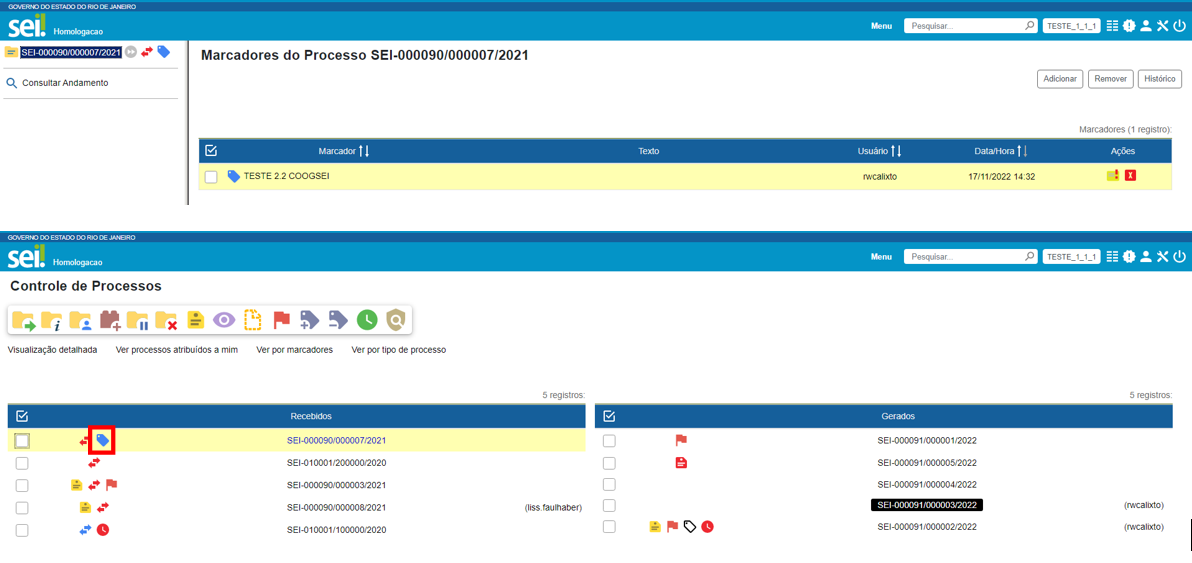Sort markers by the Usuário column
The height and width of the screenshot is (563, 1192).
coord(896,151)
